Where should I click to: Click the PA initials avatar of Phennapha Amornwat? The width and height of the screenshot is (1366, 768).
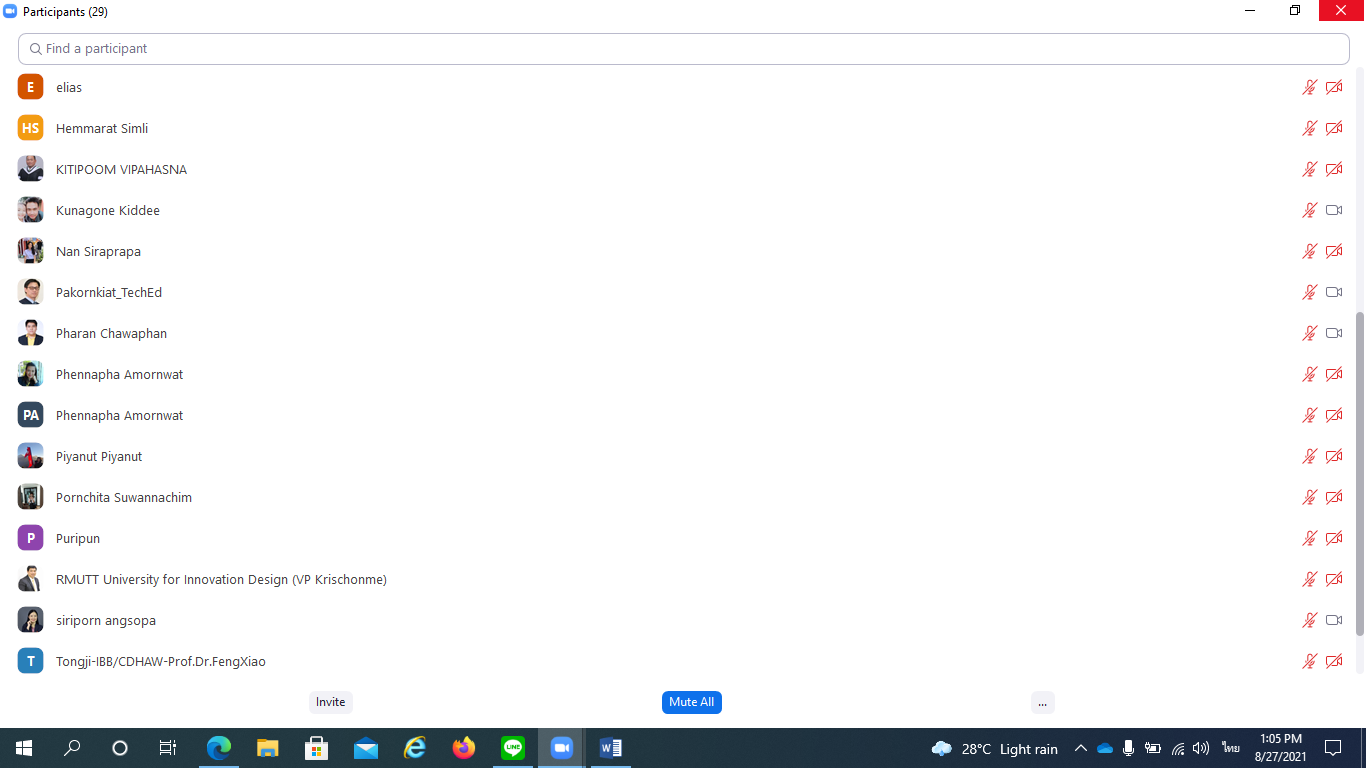tap(30, 415)
